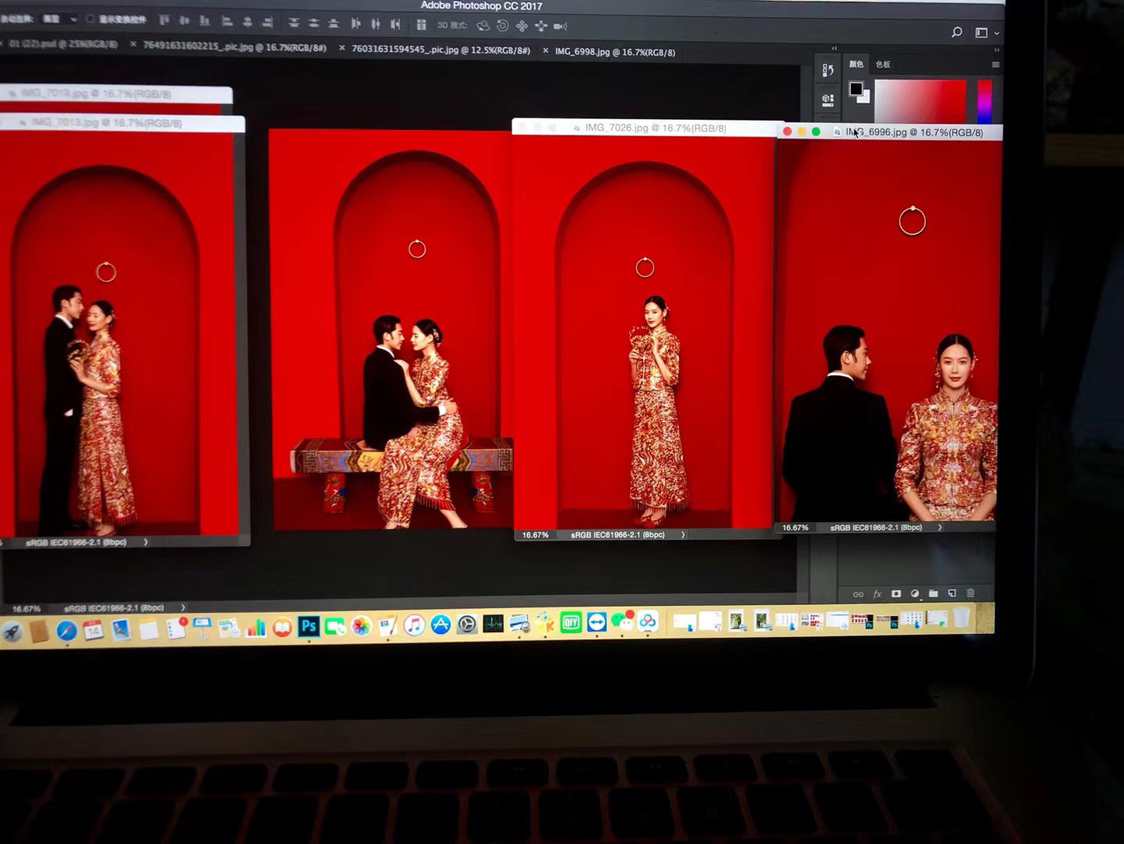Open the Numbers app in the Dock
Image resolution: width=1124 pixels, height=844 pixels.
point(255,628)
